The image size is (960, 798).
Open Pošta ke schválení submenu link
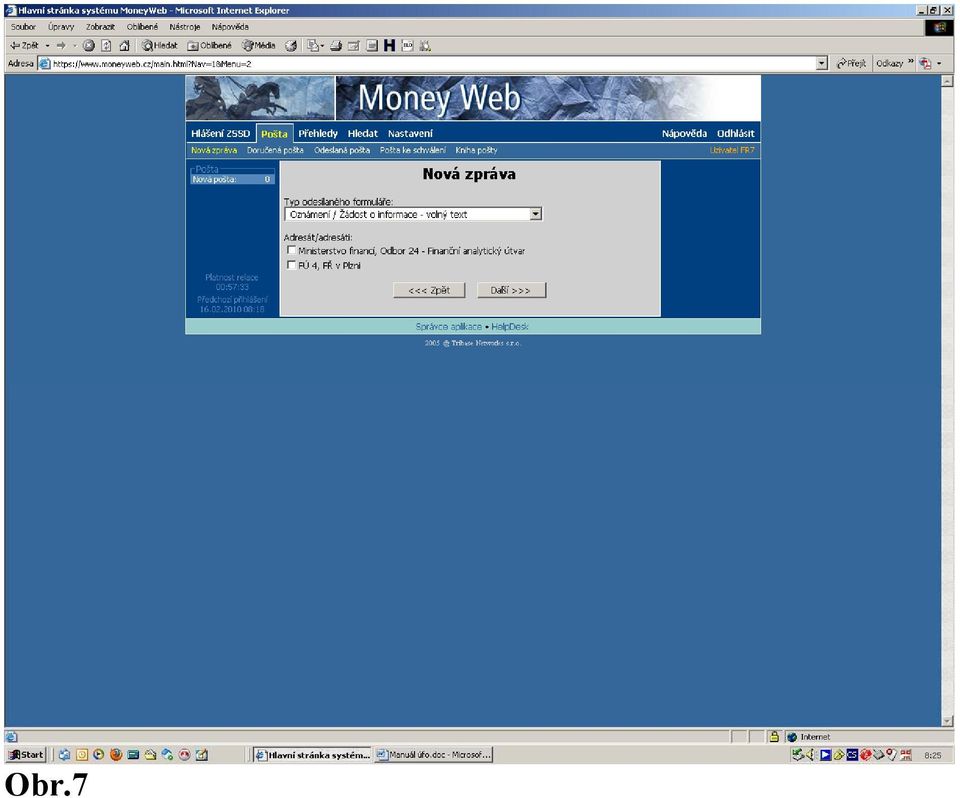click(x=413, y=150)
